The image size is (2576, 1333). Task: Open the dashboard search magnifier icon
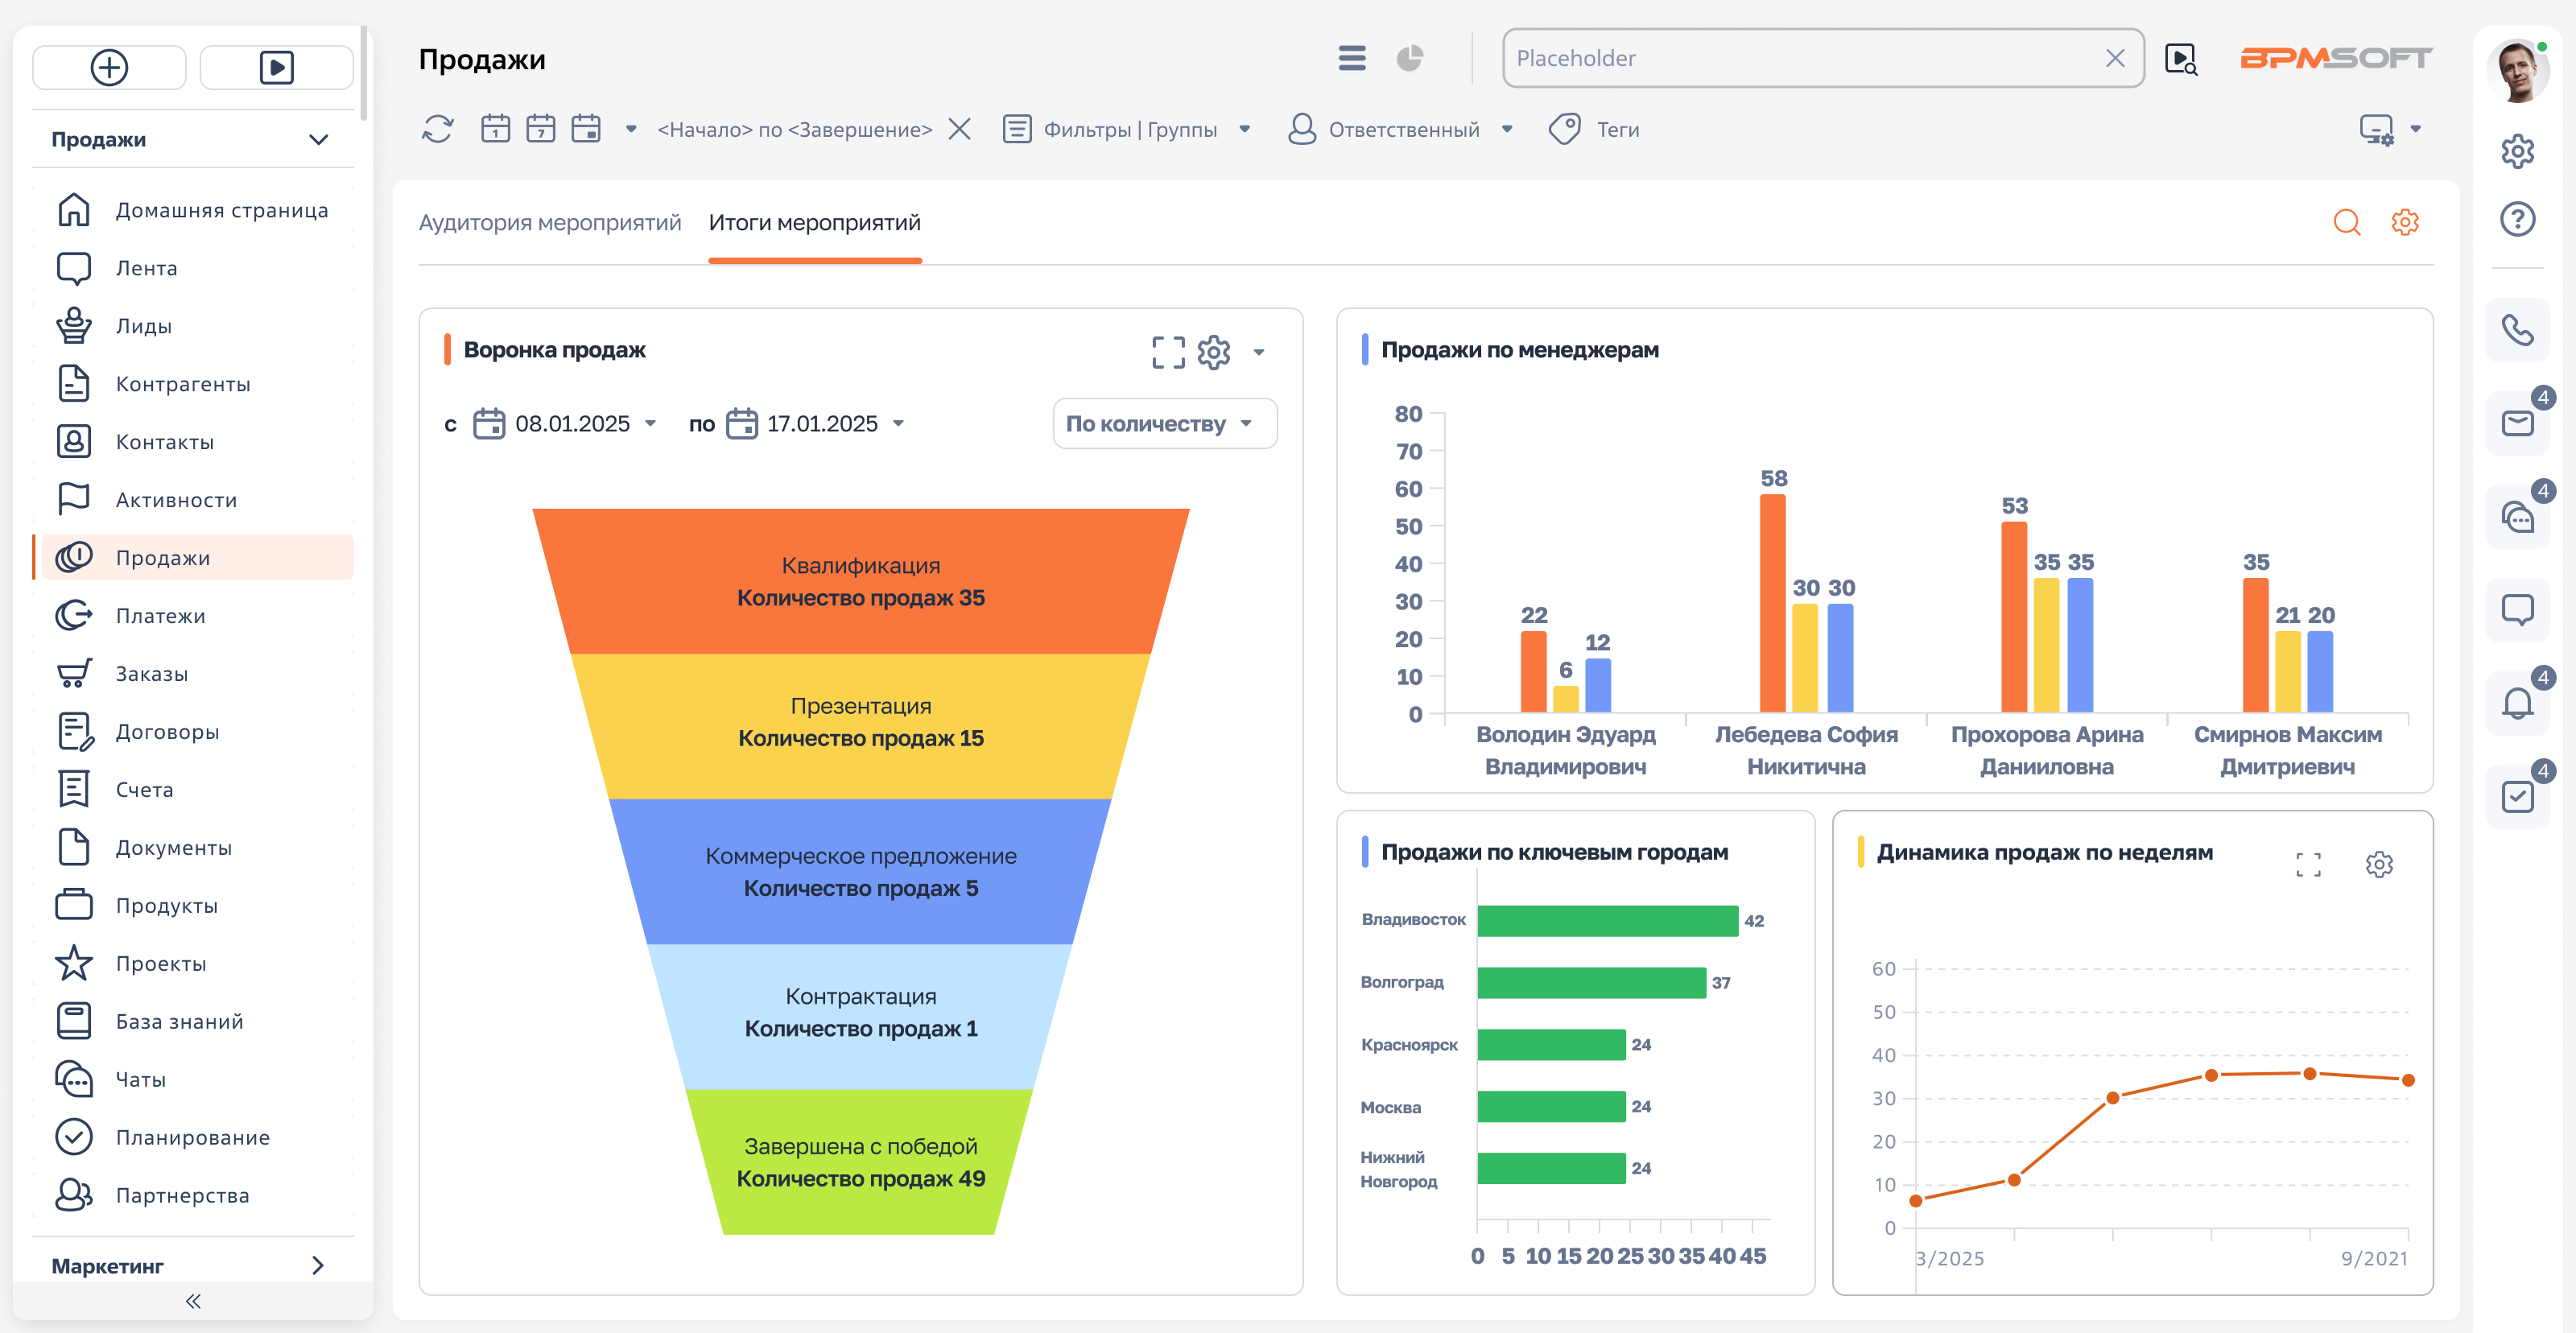[x=2346, y=222]
